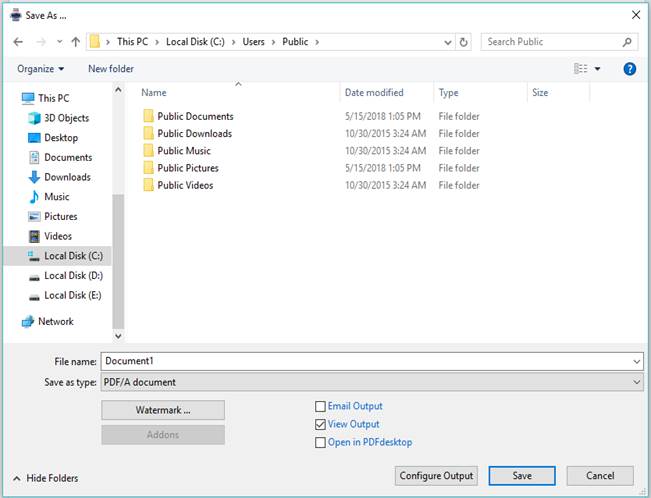Screen dimensions: 651x498
Task: Click the Back navigation arrow
Action: tap(17, 42)
